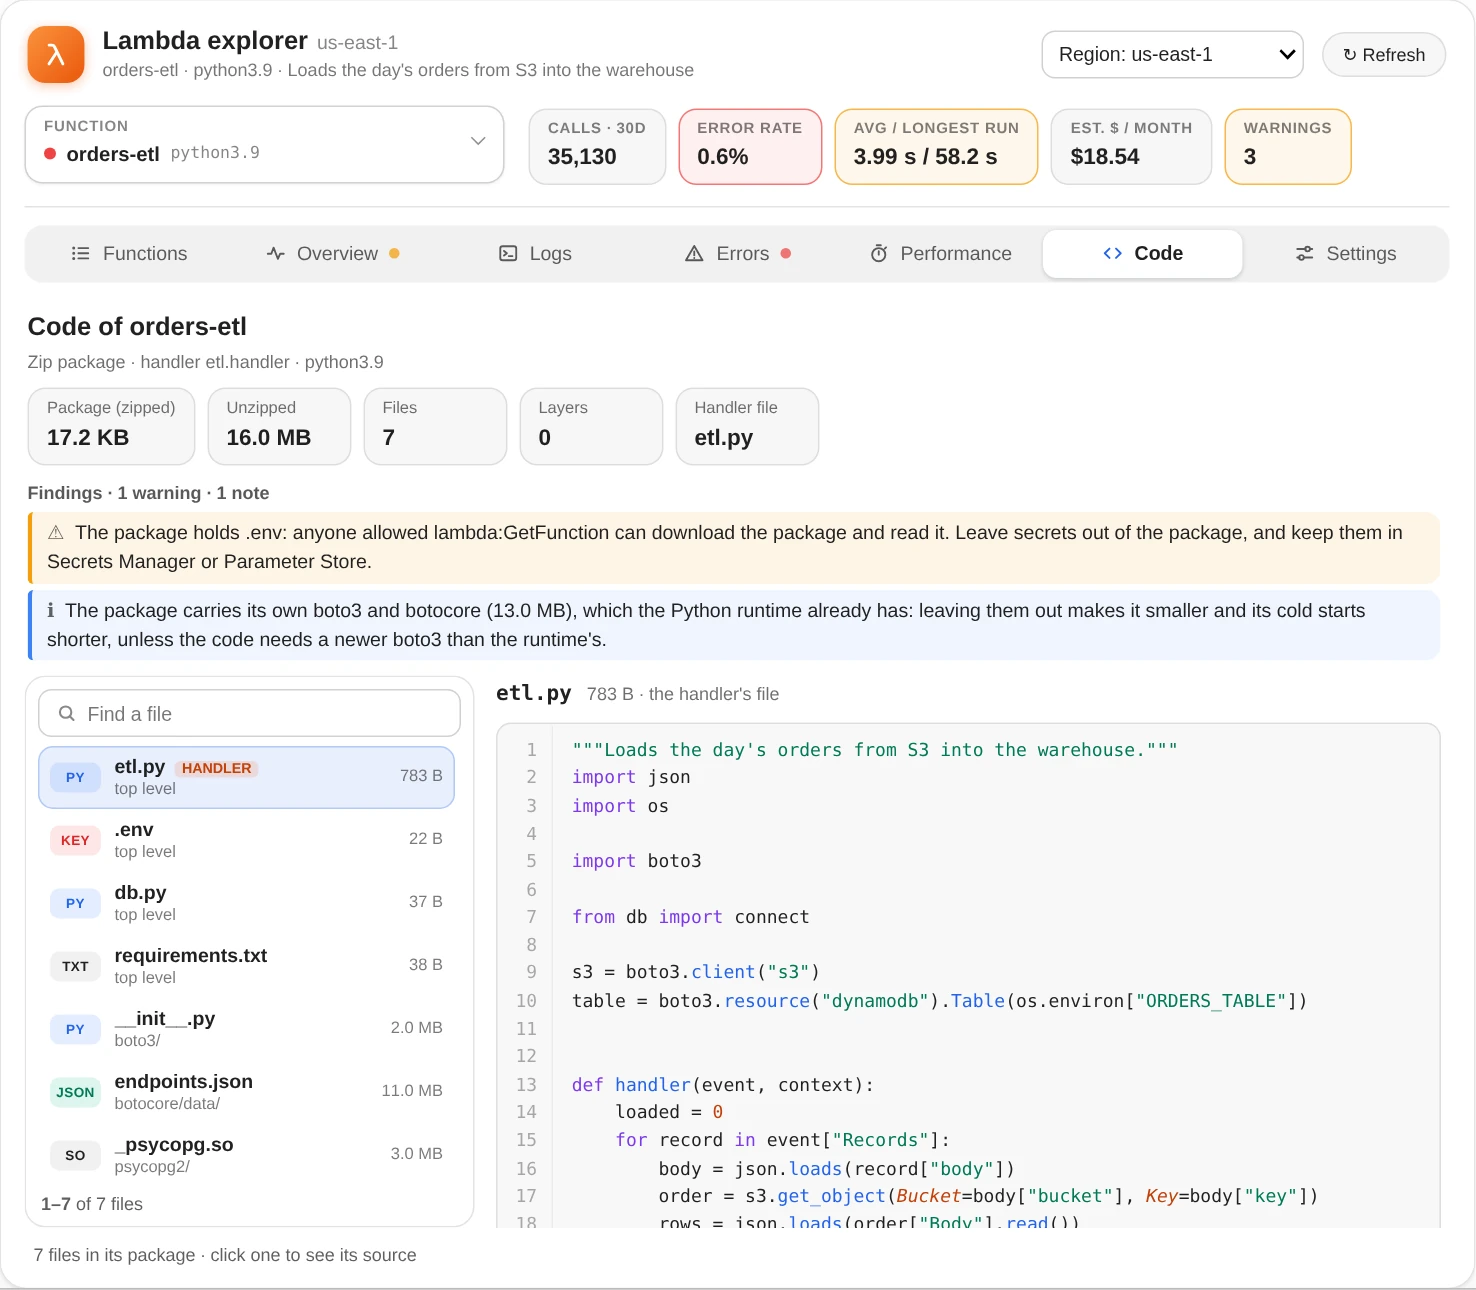Image resolution: width=1476 pixels, height=1290 pixels.
Task: Open the Region us-east-1 dropdown
Action: coord(1172,55)
